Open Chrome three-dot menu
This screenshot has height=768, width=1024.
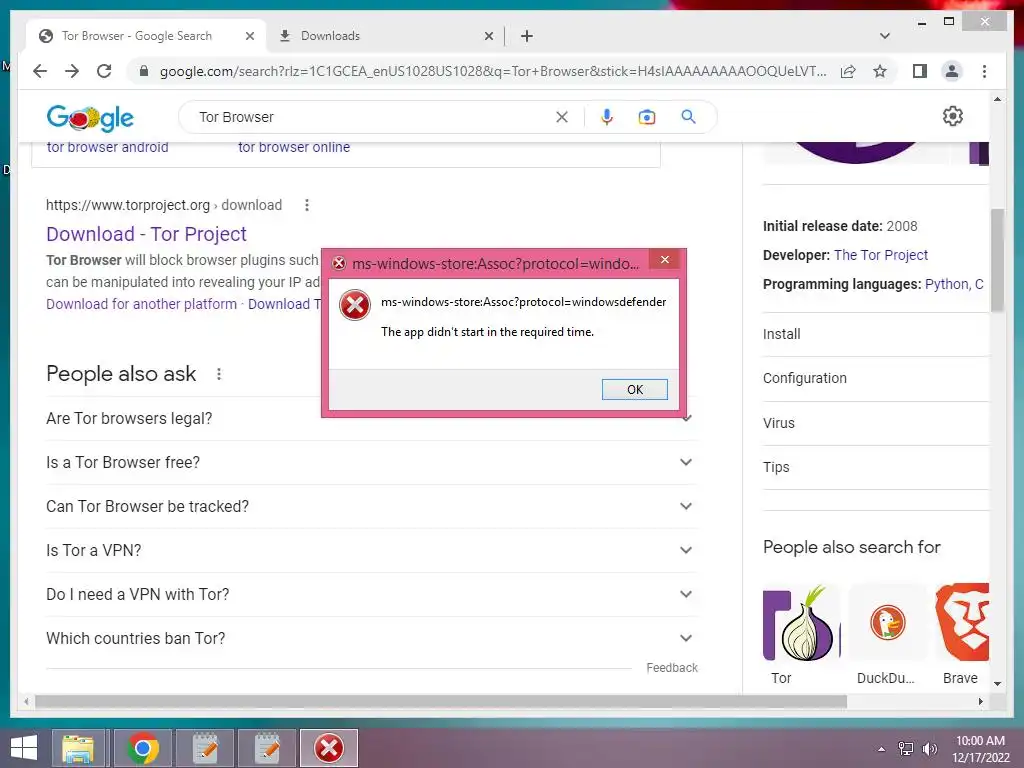(984, 71)
